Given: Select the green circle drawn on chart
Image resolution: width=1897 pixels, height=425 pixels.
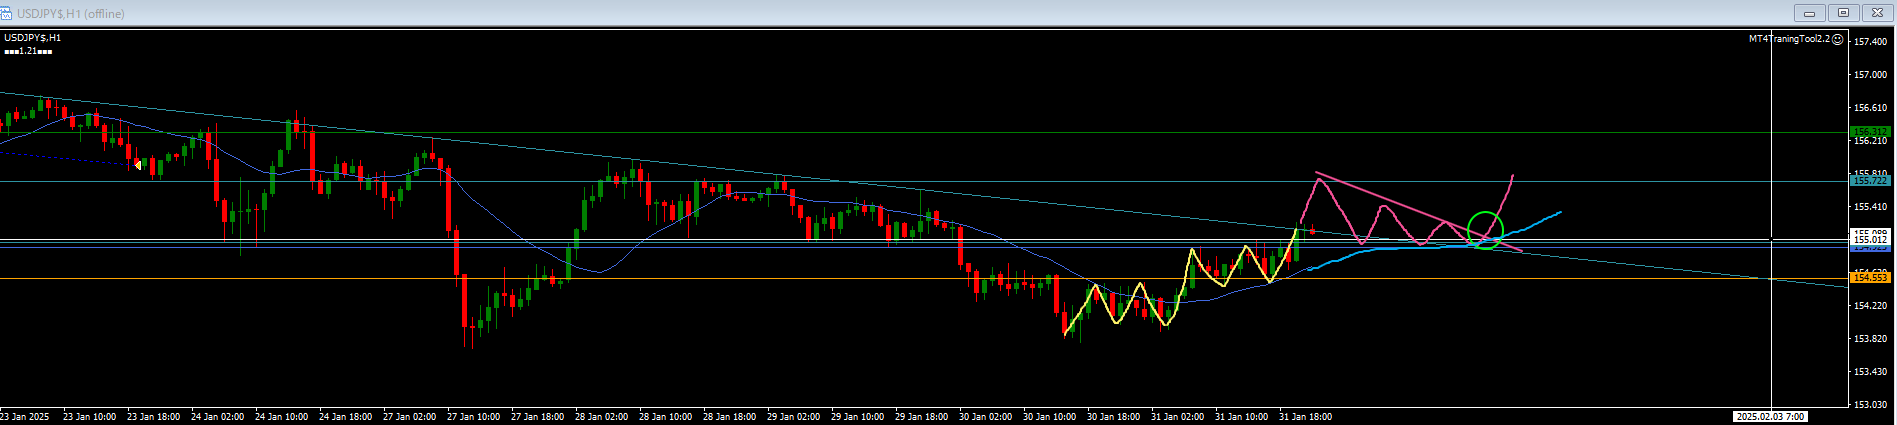Looking at the screenshot, I should tap(1485, 212).
